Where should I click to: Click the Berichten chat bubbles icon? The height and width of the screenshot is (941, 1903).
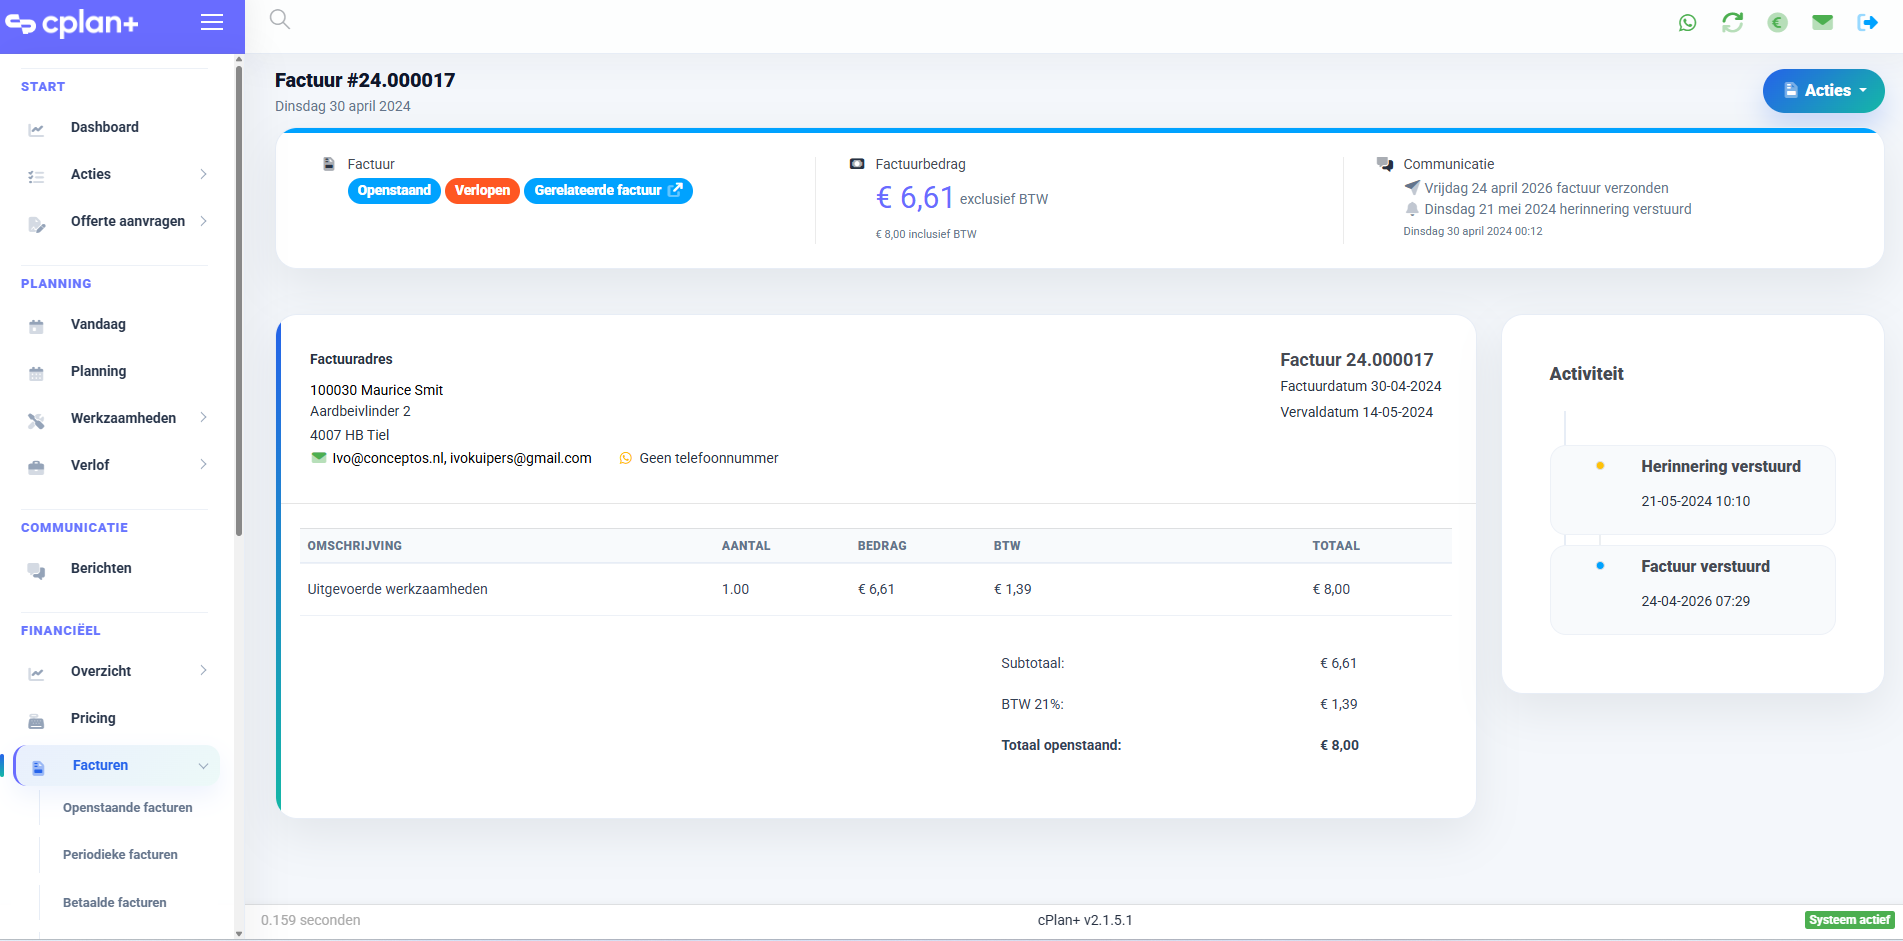36,571
